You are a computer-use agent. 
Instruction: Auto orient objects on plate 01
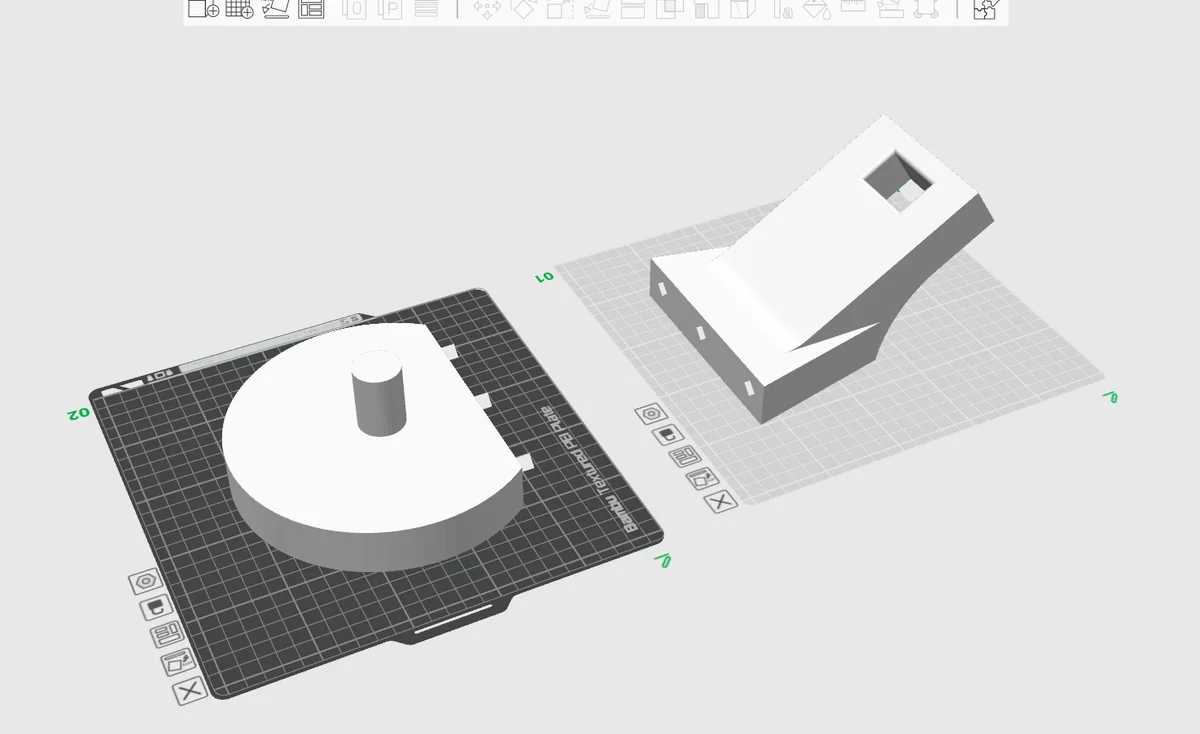pos(702,478)
